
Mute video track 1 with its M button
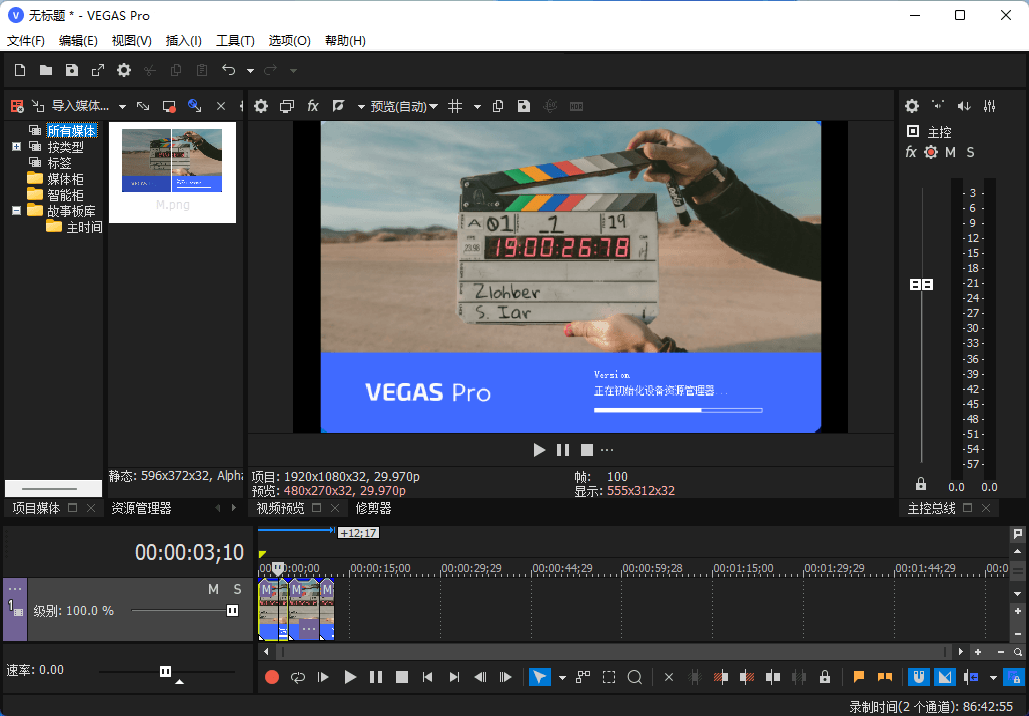(x=213, y=589)
